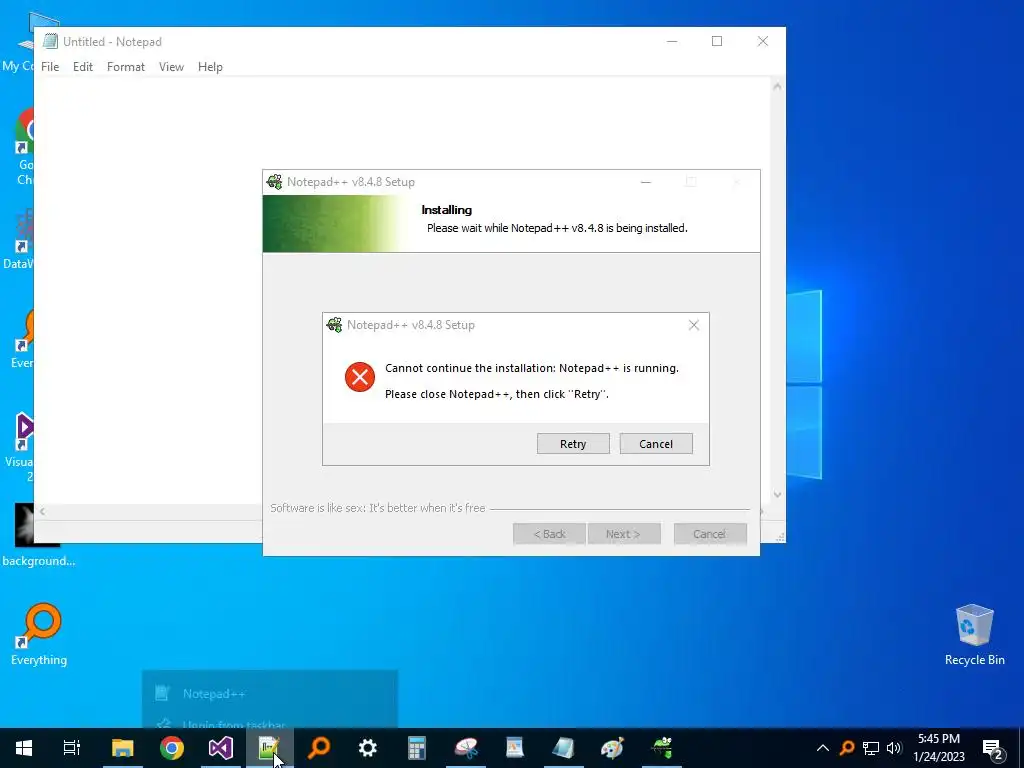Screen dimensions: 1024x768
Task: Switch to Notepad via its taskbar icon
Action: click(564, 748)
